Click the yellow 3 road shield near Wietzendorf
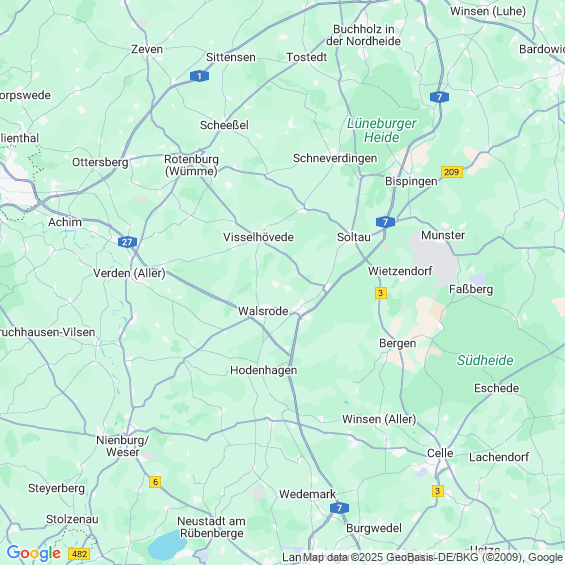Screen dimensions: 565x565 pyautogui.click(x=381, y=293)
